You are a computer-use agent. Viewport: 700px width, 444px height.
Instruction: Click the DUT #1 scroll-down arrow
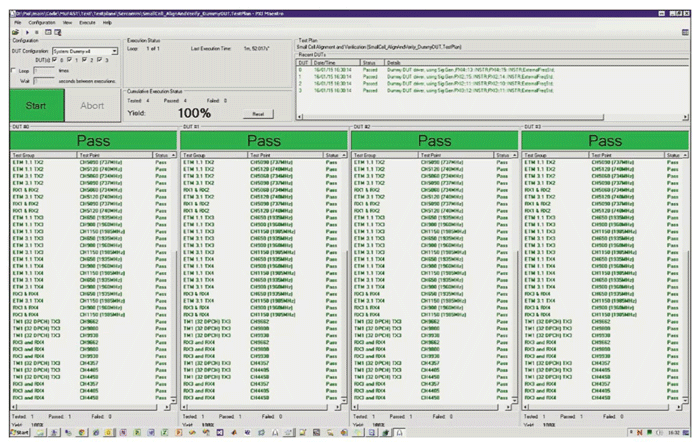click(x=344, y=400)
